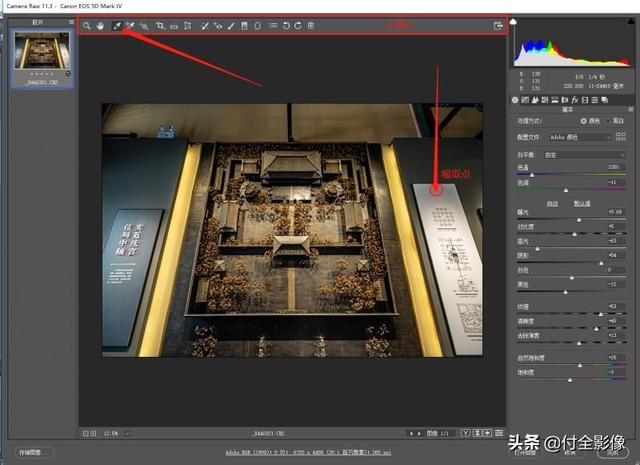Select the Zoom tool in the toolbar
Screen dimensions: 640x465
(x=88, y=25)
